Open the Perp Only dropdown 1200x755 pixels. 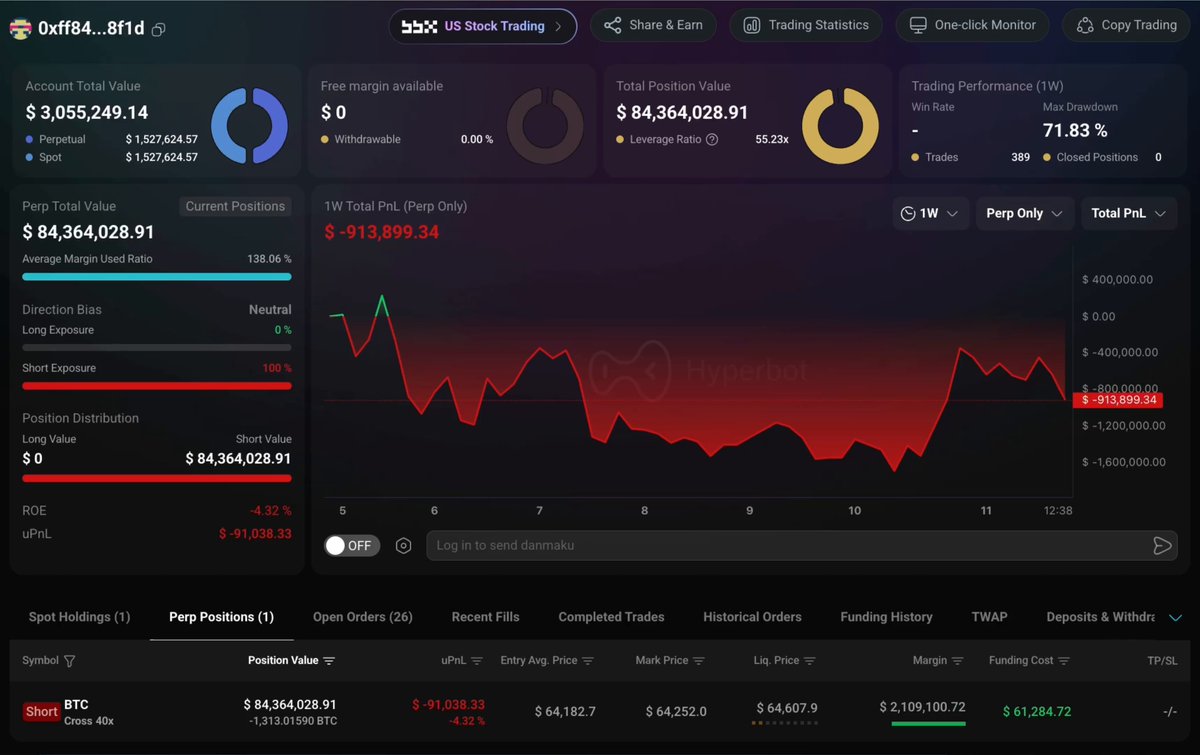tap(1025, 213)
